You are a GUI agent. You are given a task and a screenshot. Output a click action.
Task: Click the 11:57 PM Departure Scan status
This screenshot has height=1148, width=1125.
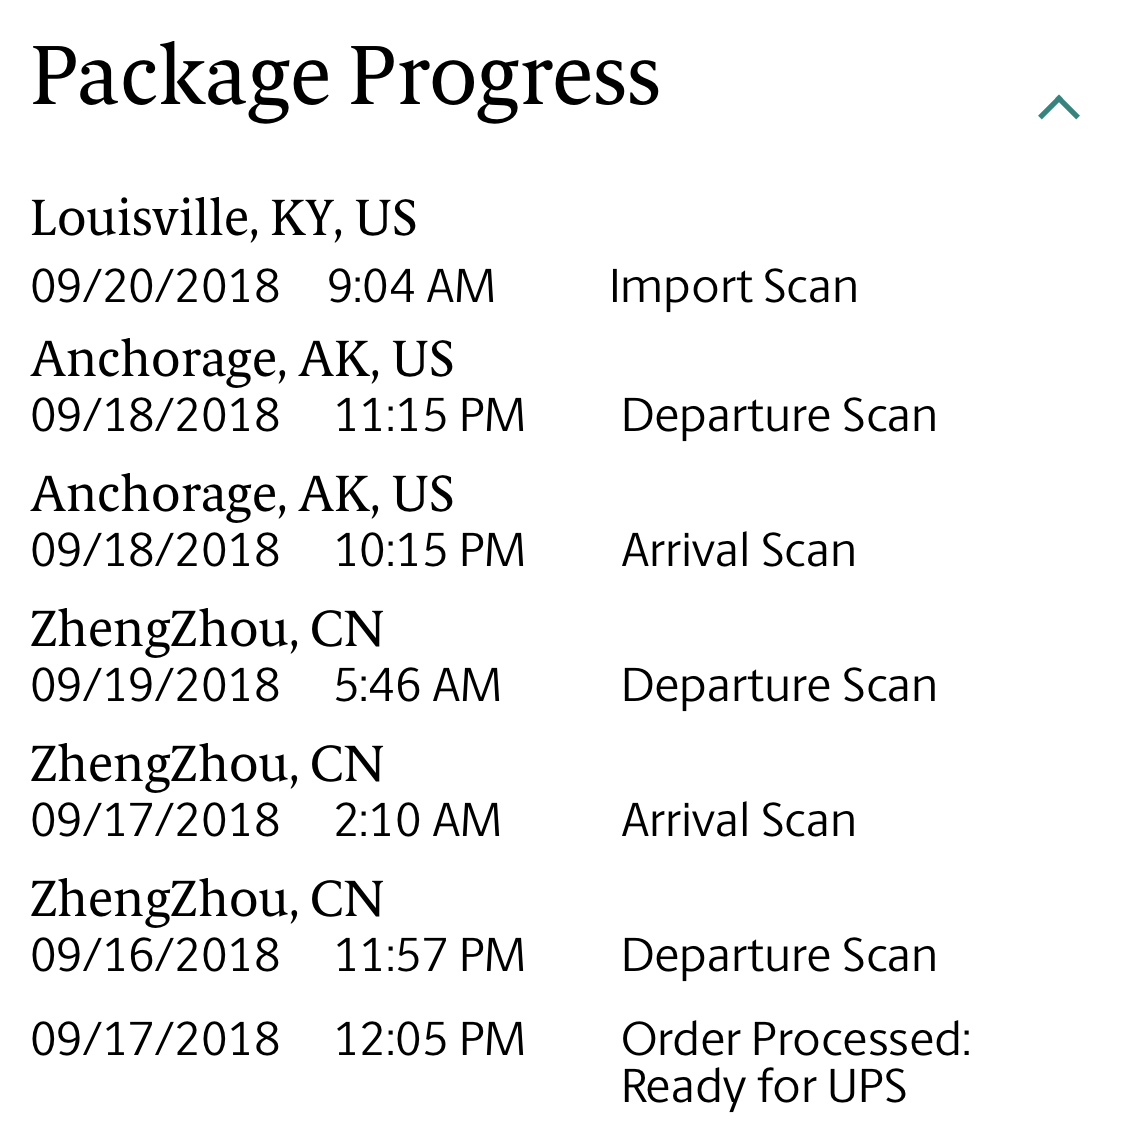779,955
